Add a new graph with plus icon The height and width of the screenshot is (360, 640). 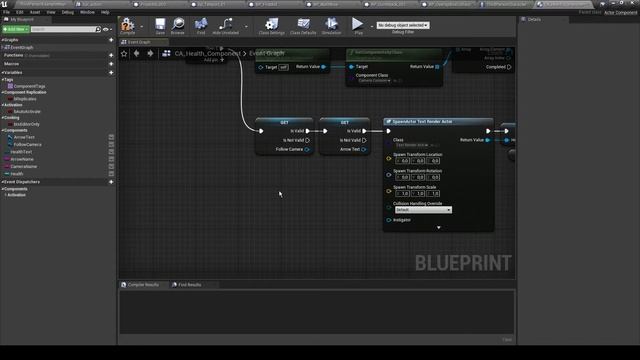(x=111, y=40)
